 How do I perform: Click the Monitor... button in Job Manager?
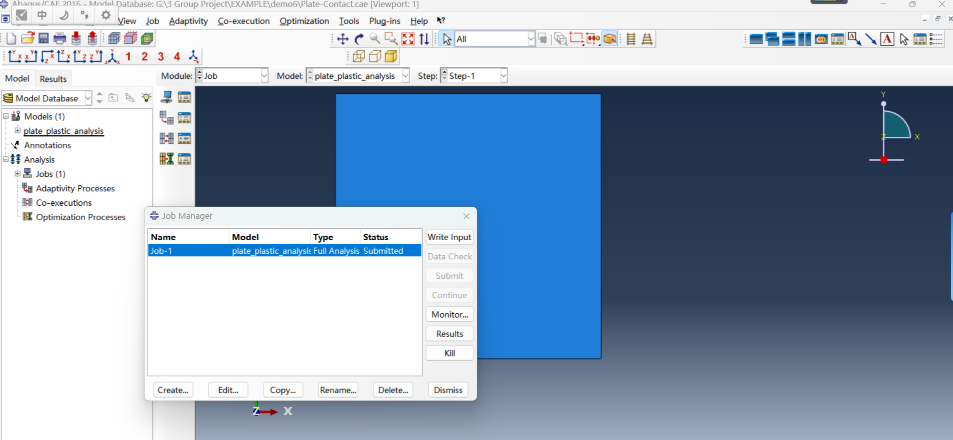[449, 314]
